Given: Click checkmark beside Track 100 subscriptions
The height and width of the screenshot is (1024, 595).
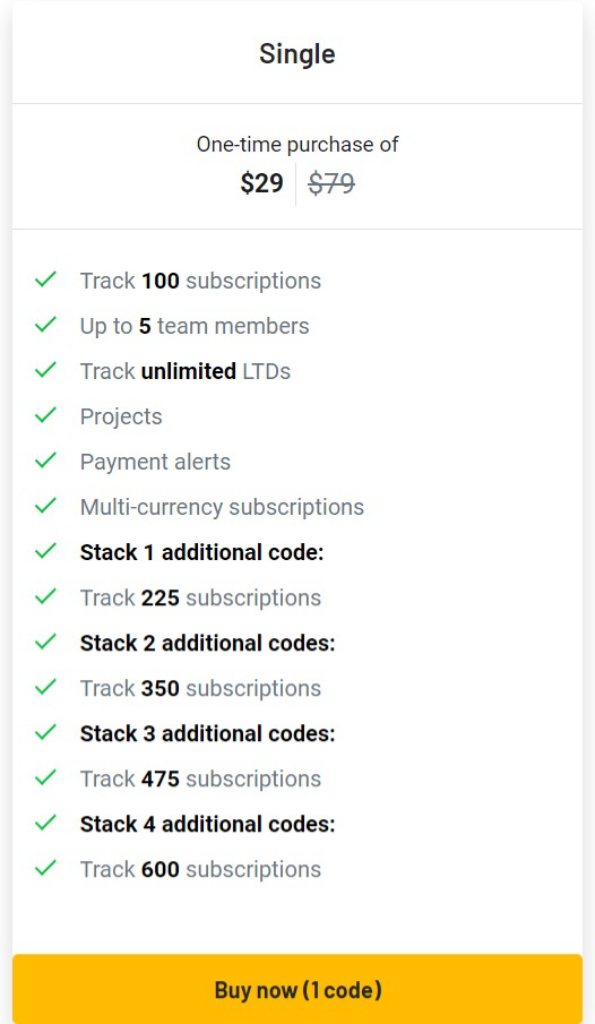Looking at the screenshot, I should point(46,280).
